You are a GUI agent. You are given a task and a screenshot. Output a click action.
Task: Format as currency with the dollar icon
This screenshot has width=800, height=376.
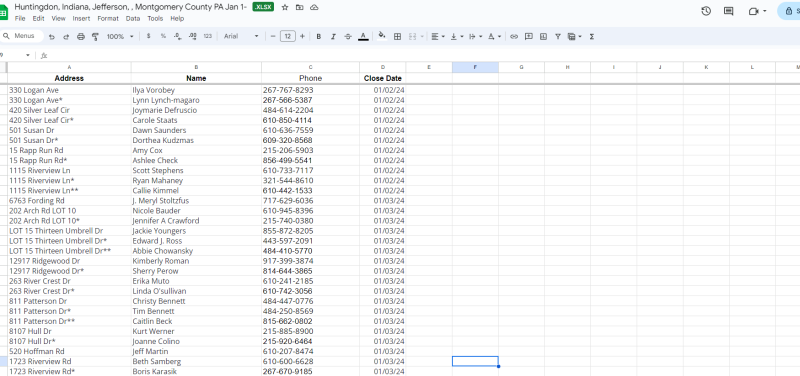[x=148, y=36]
